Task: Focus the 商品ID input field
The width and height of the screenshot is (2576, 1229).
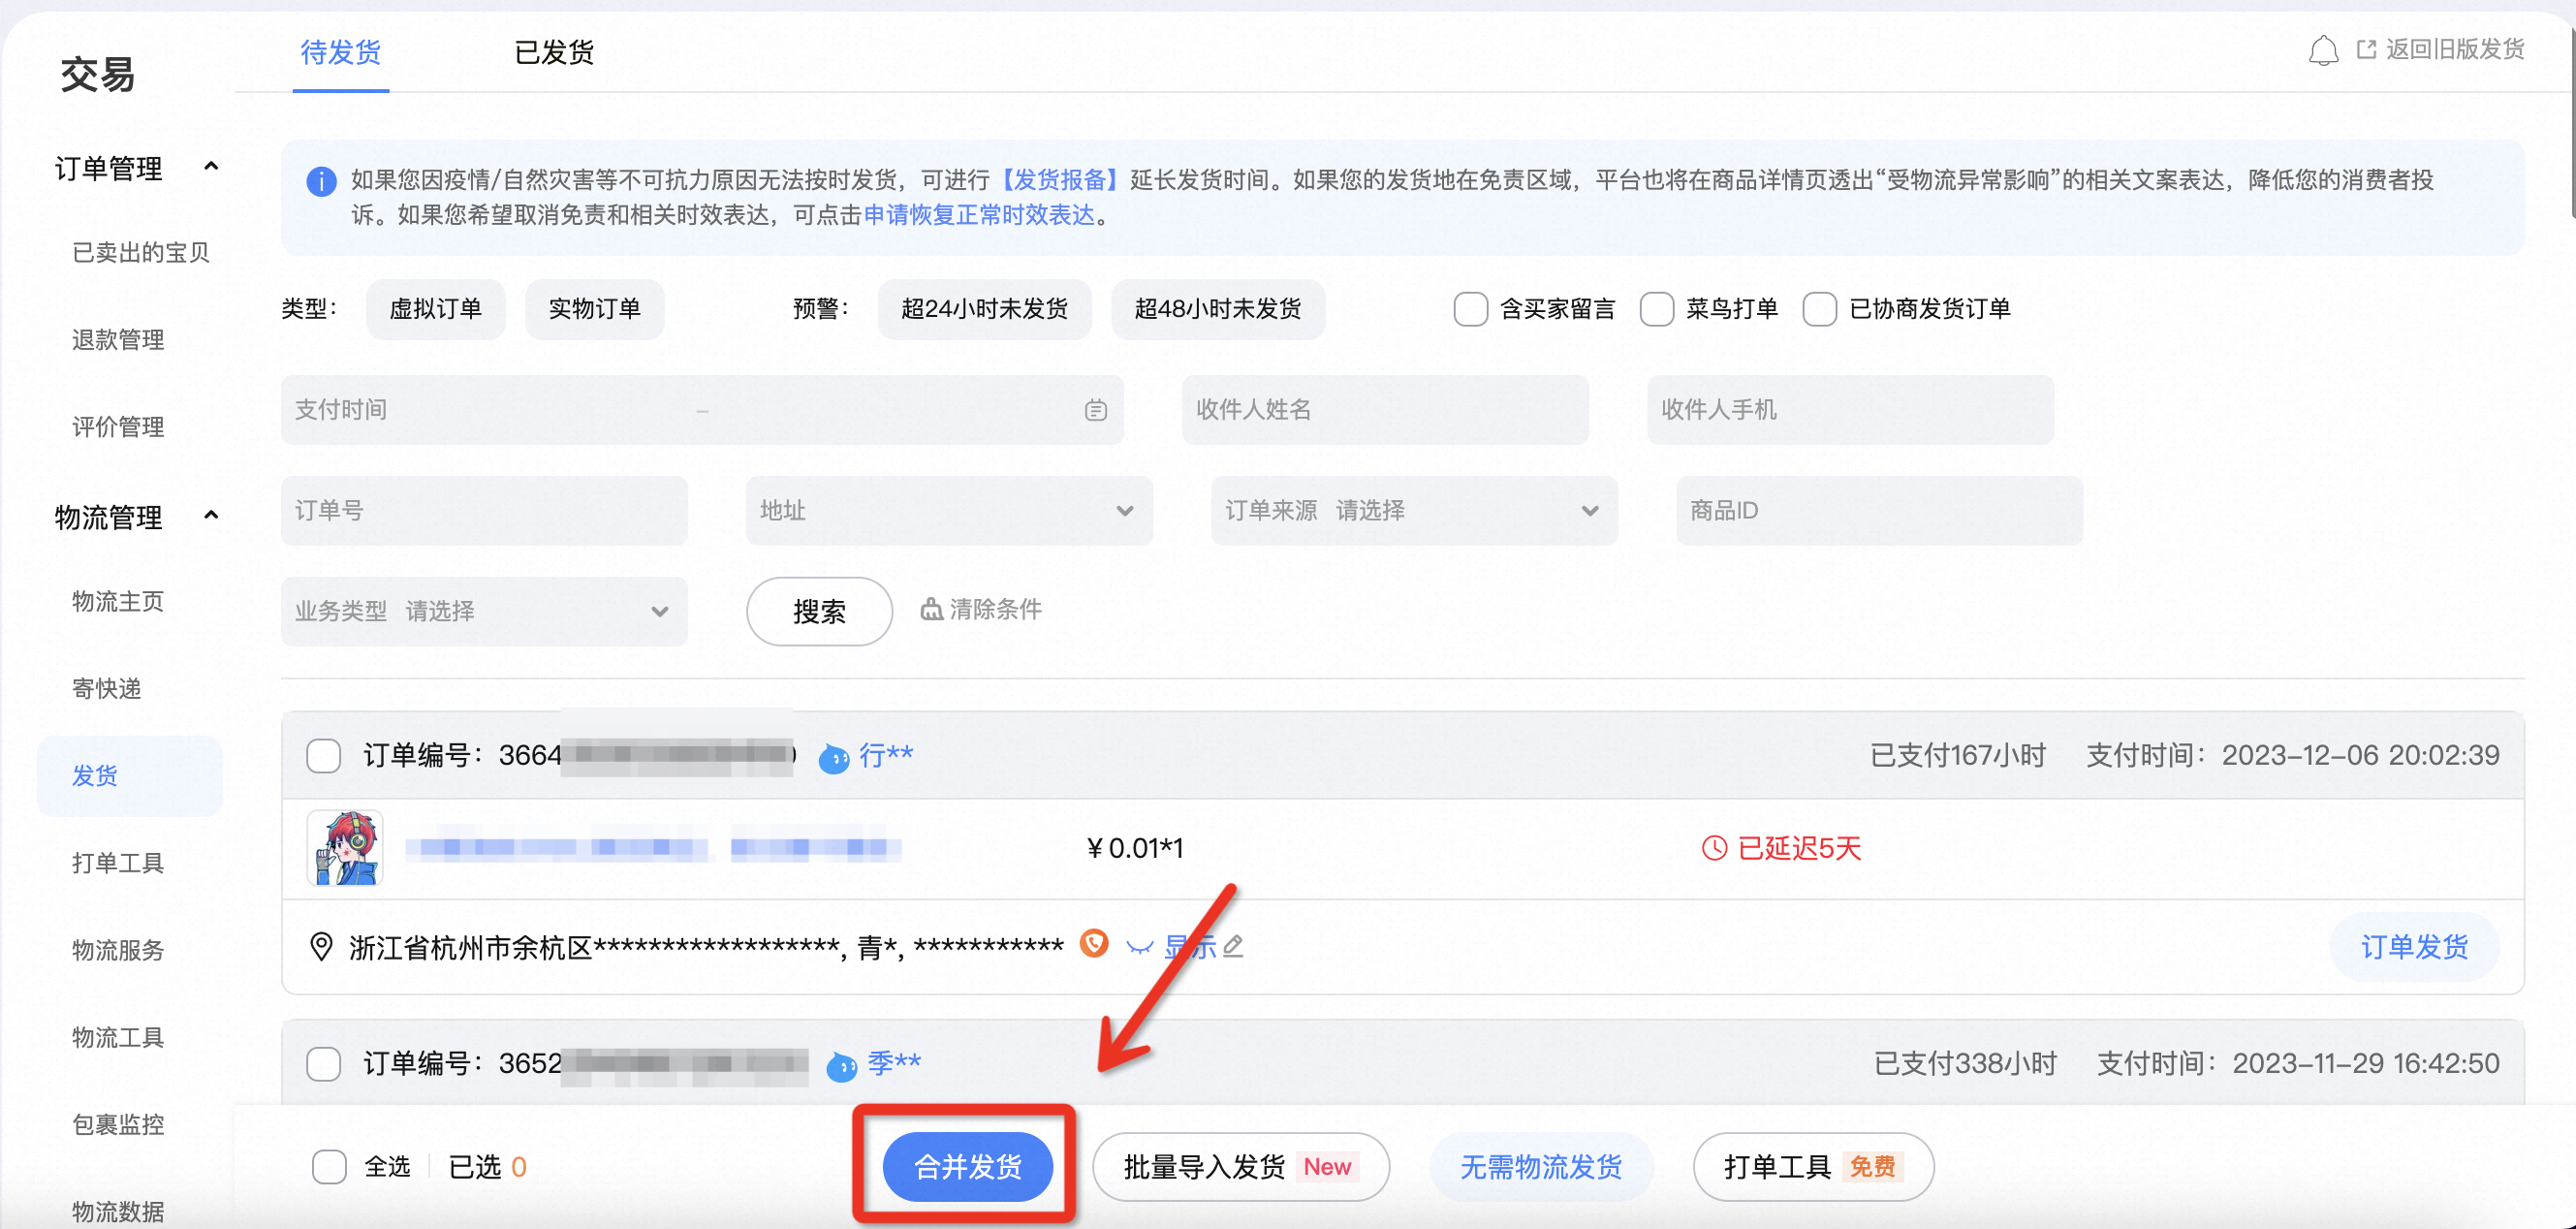Action: (x=1879, y=510)
